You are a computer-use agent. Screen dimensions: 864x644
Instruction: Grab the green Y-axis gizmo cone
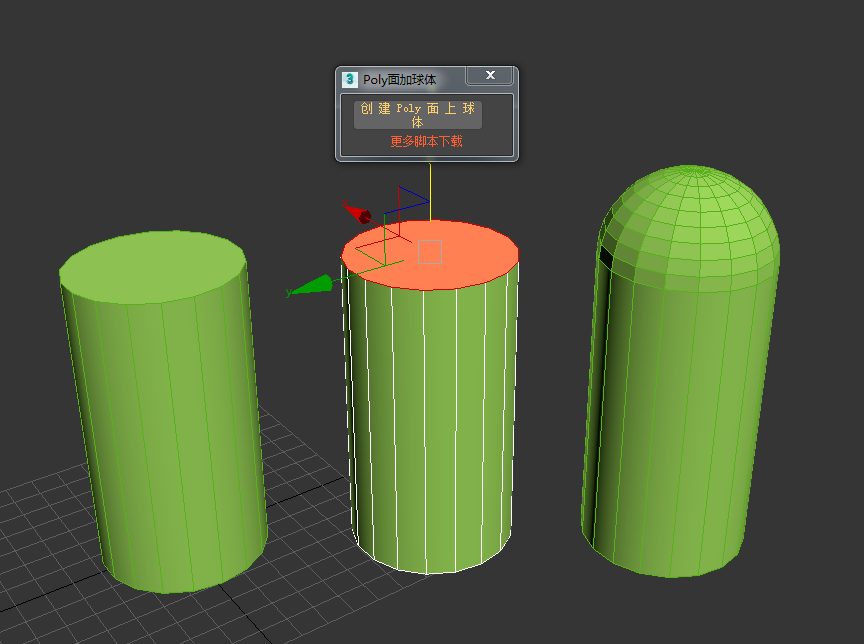(x=313, y=286)
